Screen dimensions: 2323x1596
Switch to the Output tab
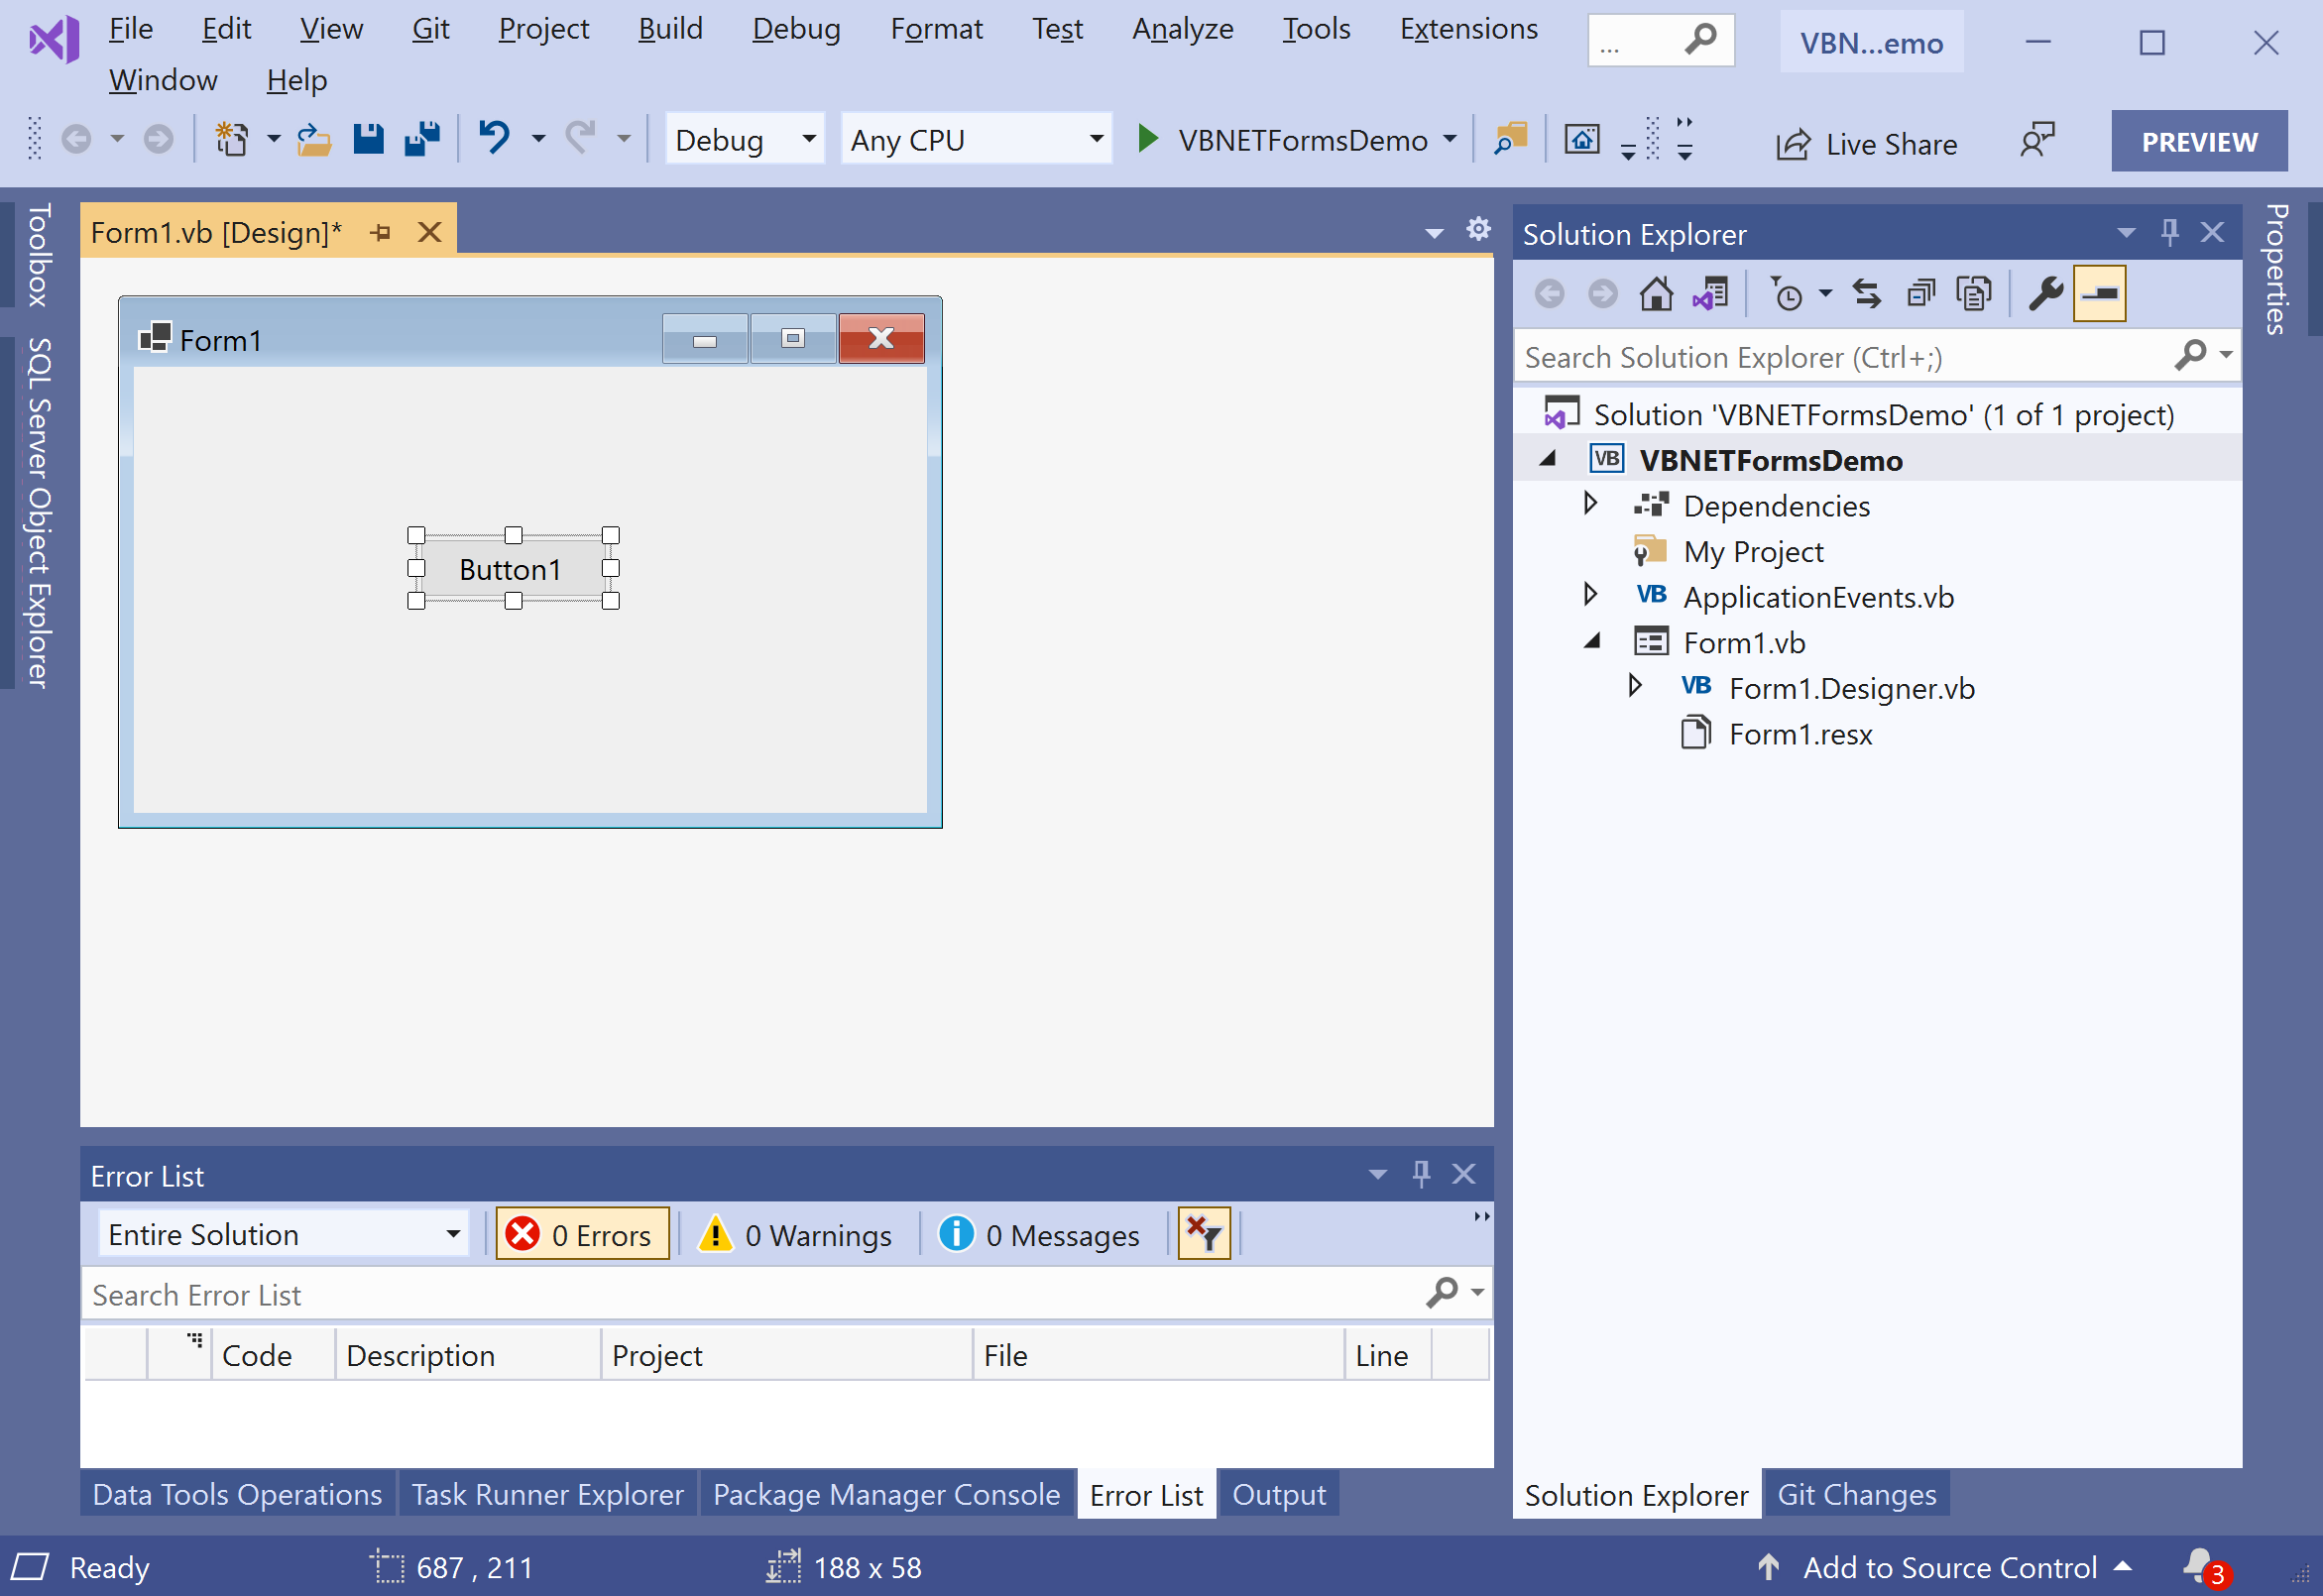coord(1278,1494)
